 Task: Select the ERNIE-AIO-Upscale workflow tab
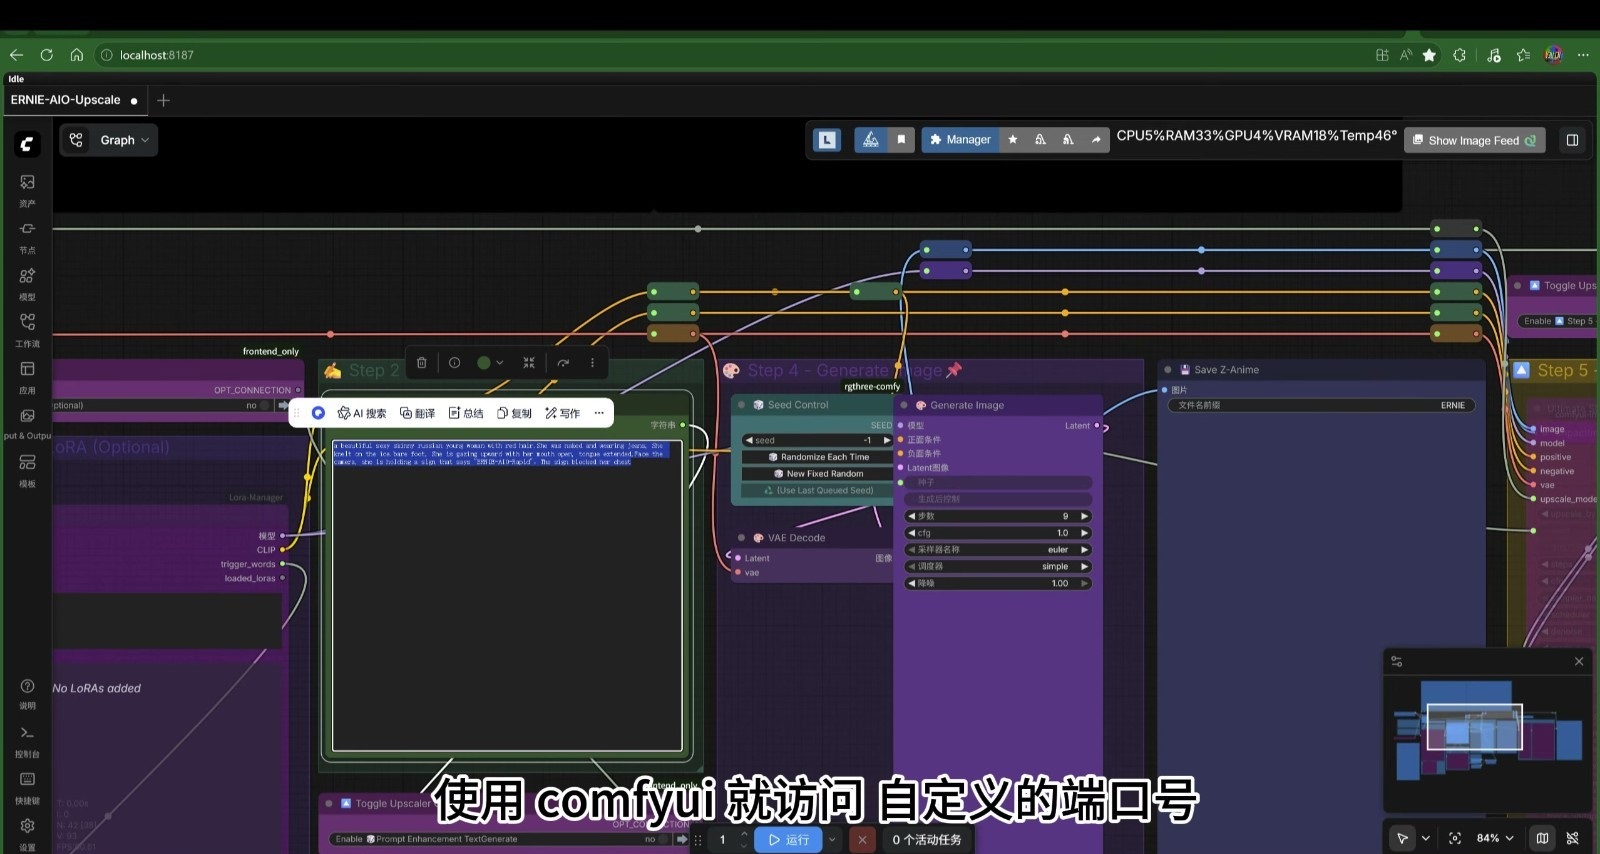pos(66,100)
